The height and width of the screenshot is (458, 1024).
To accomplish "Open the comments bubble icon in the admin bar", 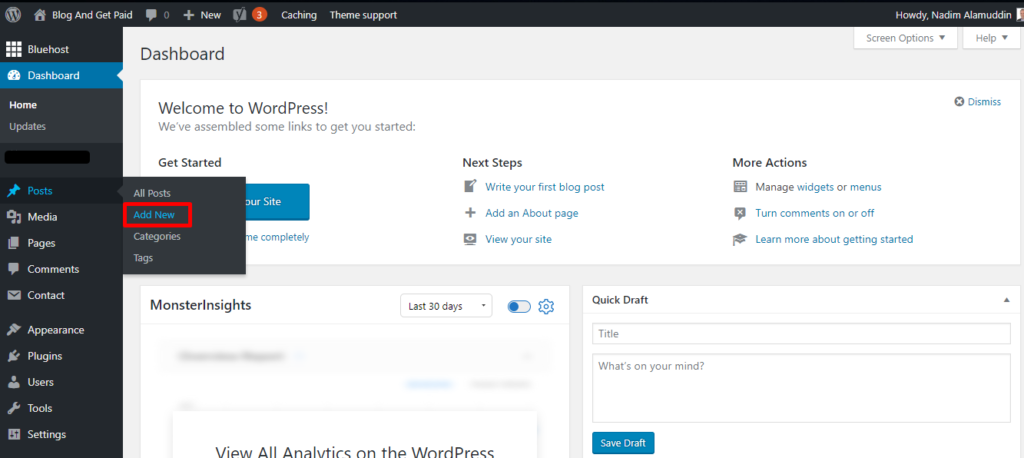I will click(x=152, y=14).
